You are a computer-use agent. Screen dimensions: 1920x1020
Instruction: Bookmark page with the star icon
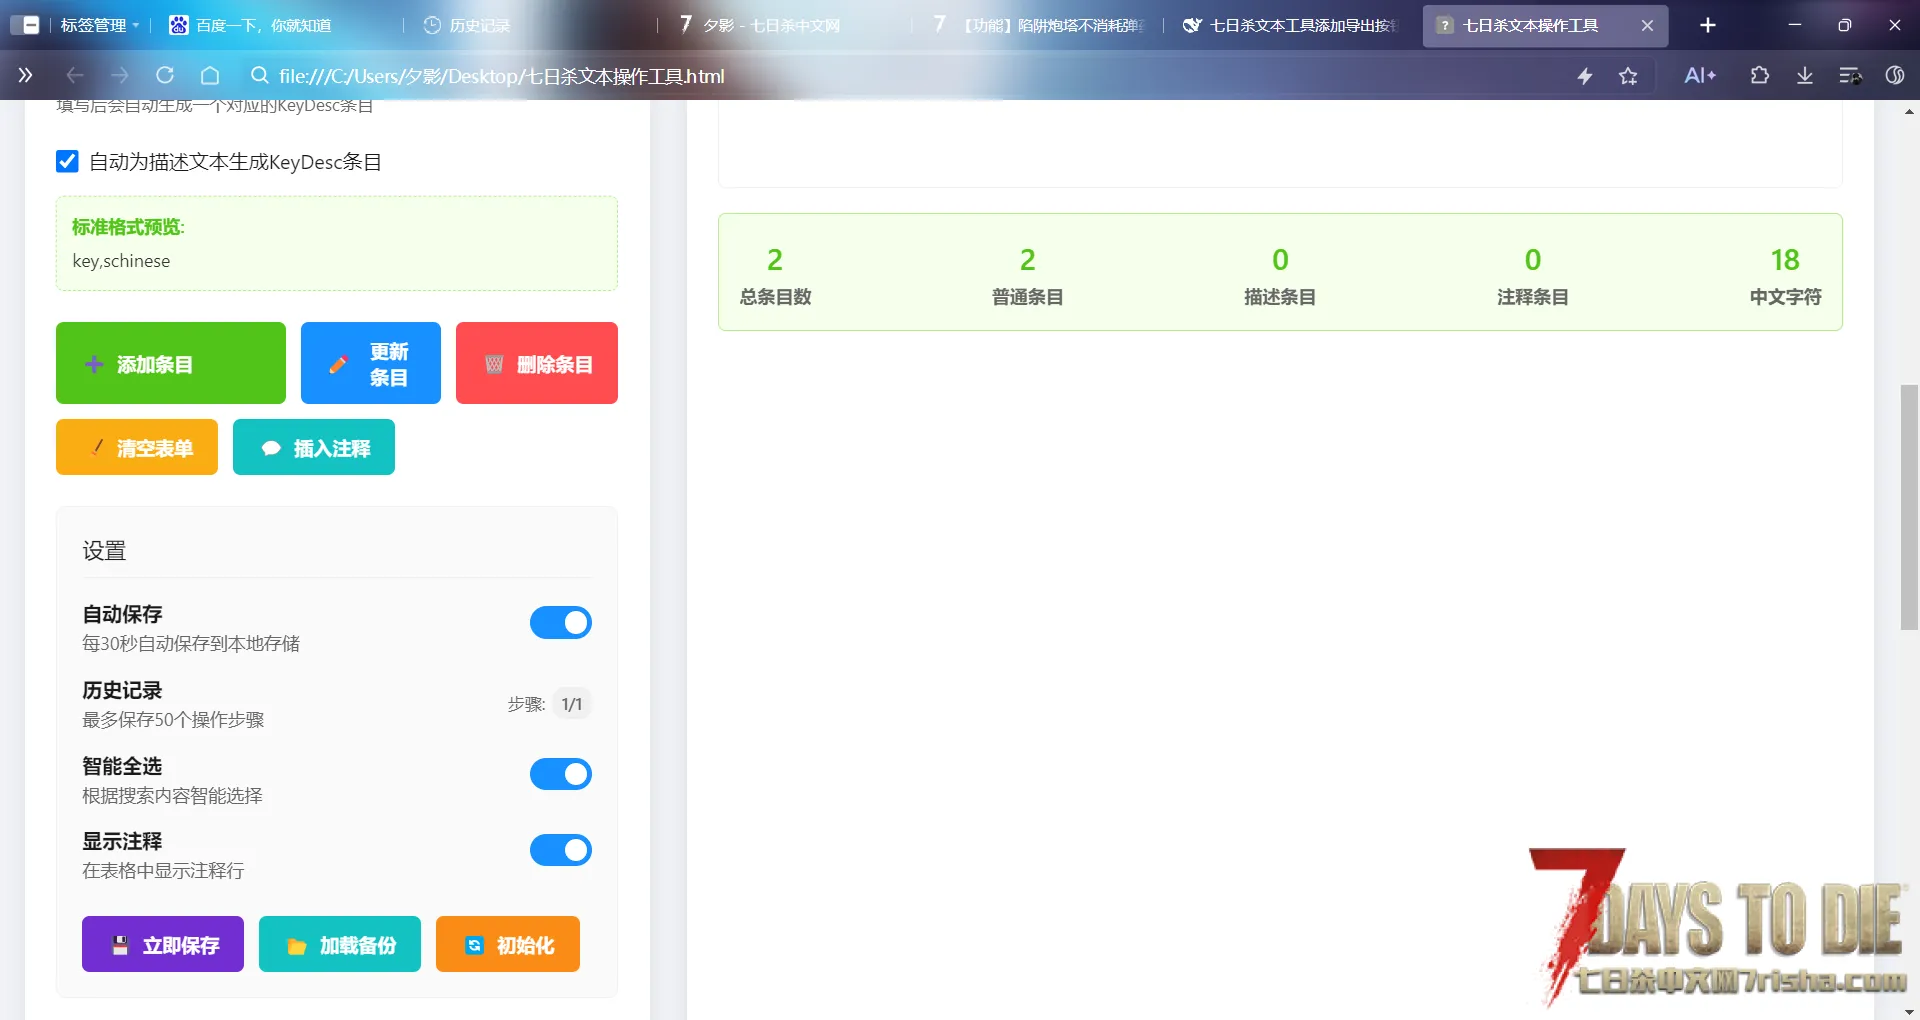[1628, 76]
